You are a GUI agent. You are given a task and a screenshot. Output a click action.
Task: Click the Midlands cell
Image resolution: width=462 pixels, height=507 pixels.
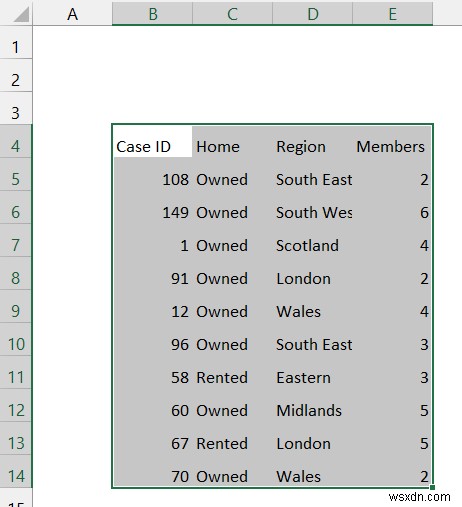tap(312, 410)
